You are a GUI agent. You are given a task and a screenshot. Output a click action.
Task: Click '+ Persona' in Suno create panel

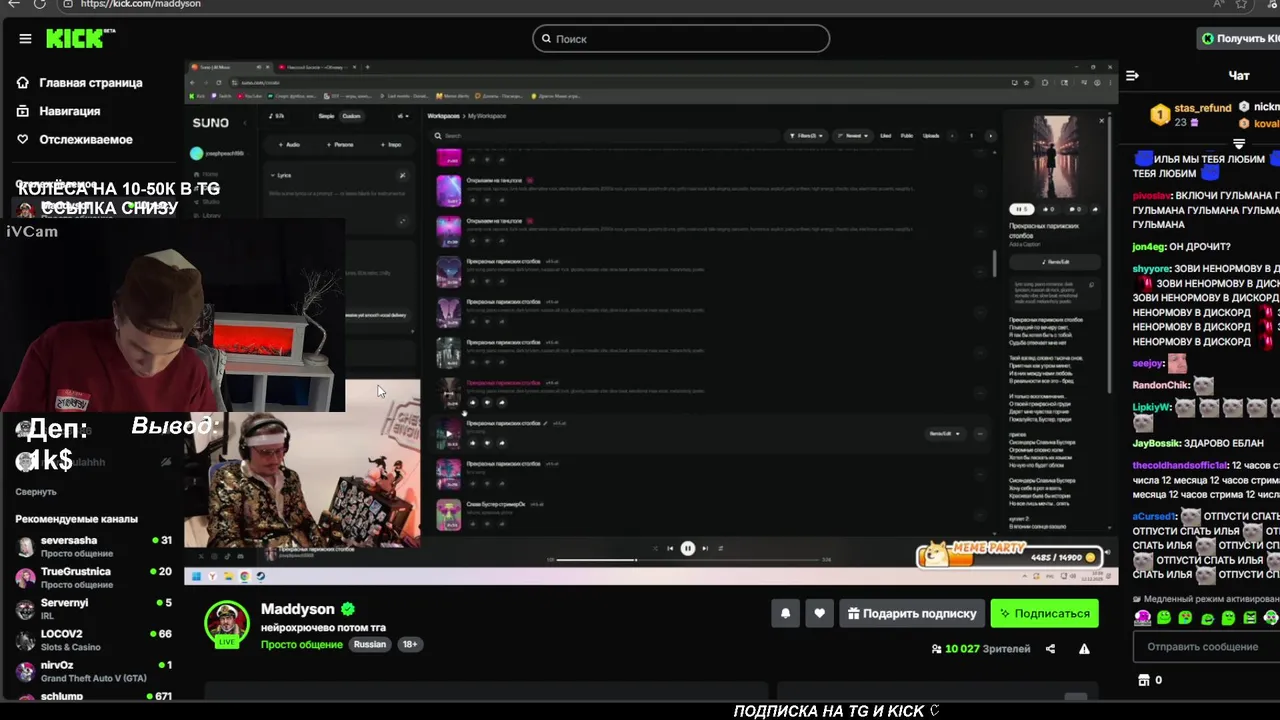click(x=340, y=145)
